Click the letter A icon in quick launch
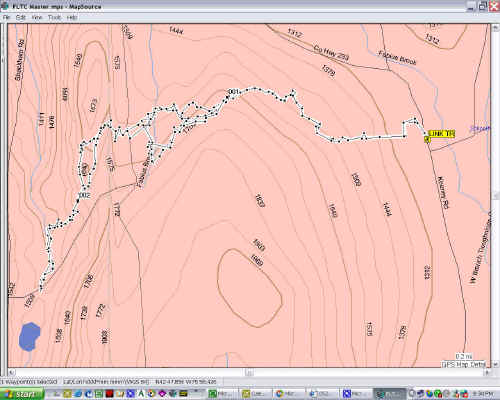500x400 pixels. coord(141,394)
